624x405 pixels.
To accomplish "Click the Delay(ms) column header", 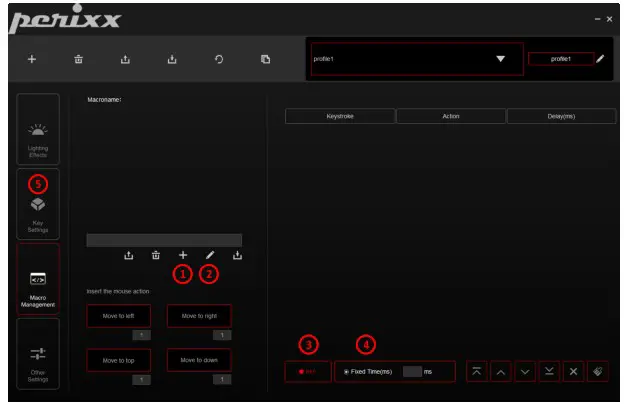I will click(561, 116).
